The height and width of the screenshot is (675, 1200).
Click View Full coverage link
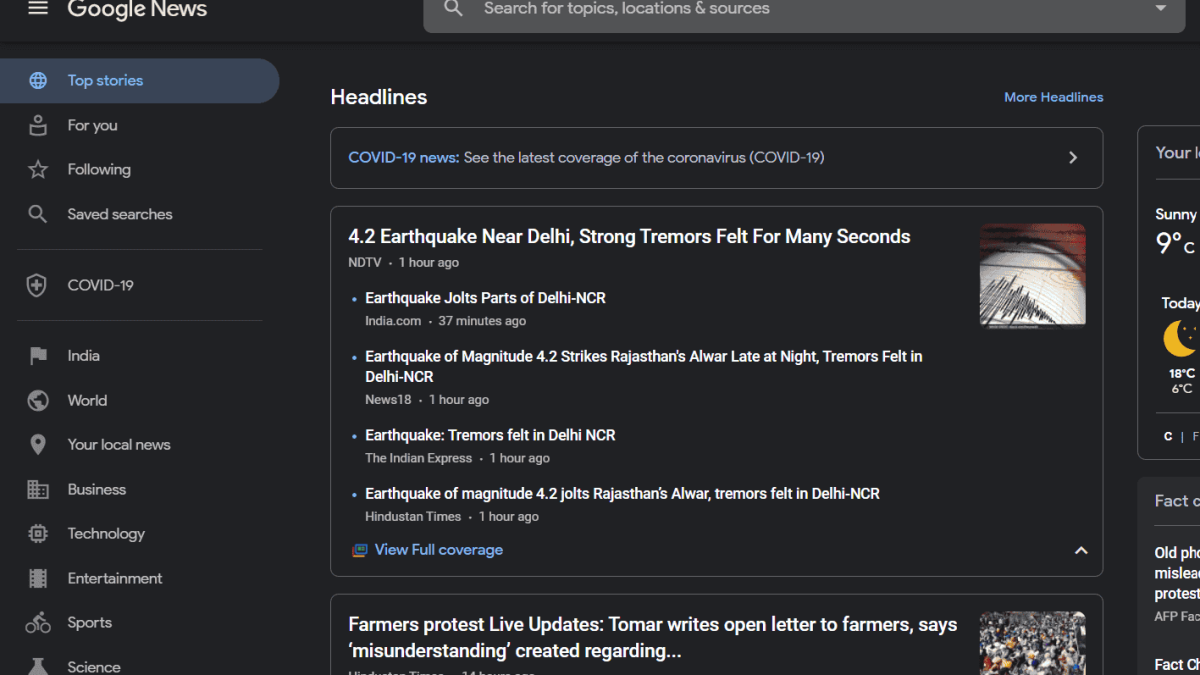[x=438, y=550]
